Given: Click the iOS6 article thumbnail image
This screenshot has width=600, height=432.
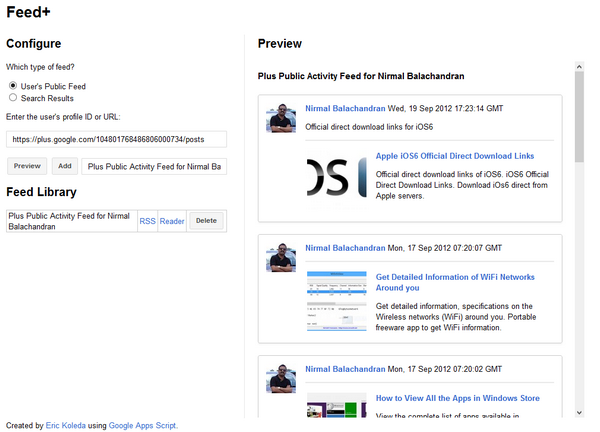Looking at the screenshot, I should pyautogui.click(x=337, y=179).
